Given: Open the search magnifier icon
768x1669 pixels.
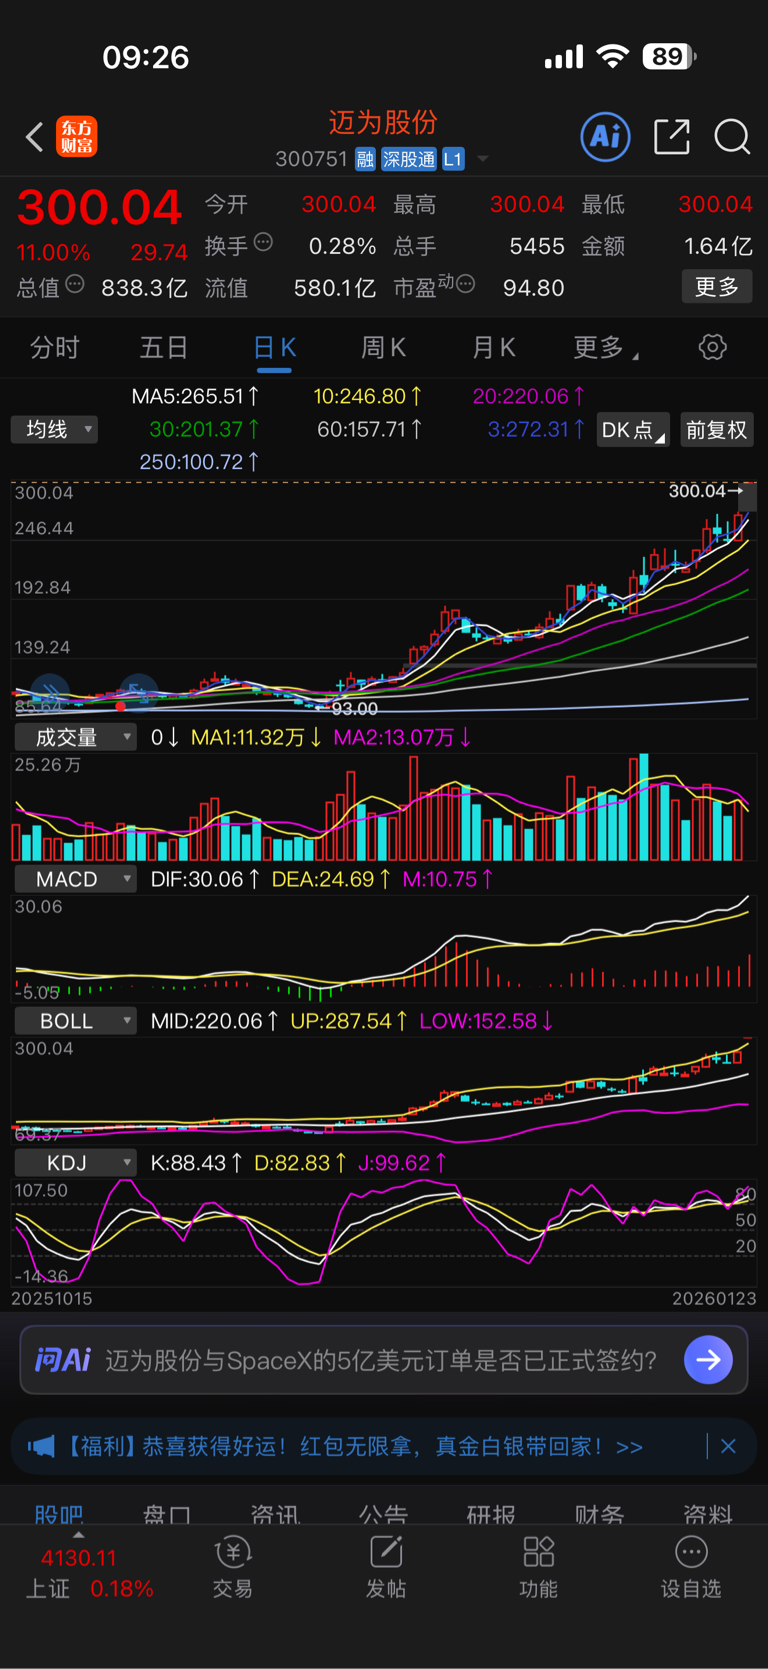Looking at the screenshot, I should click(x=732, y=137).
